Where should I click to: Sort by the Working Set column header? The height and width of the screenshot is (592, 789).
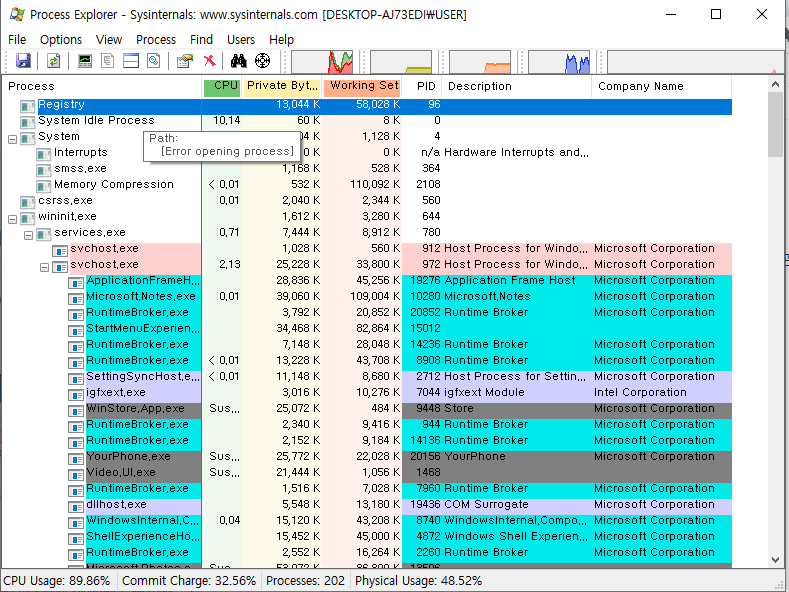(x=362, y=87)
